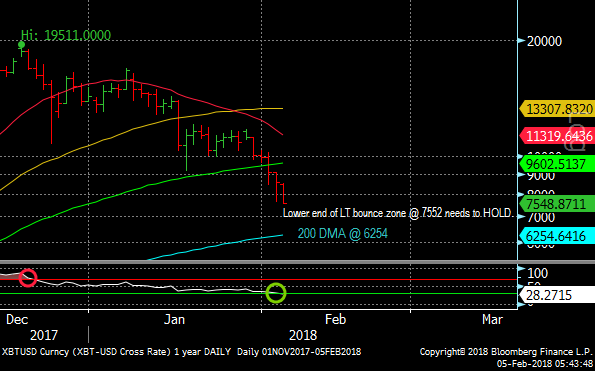Click the XBTUSD Curncy chart description text
595x371 pixels.
pos(181,352)
